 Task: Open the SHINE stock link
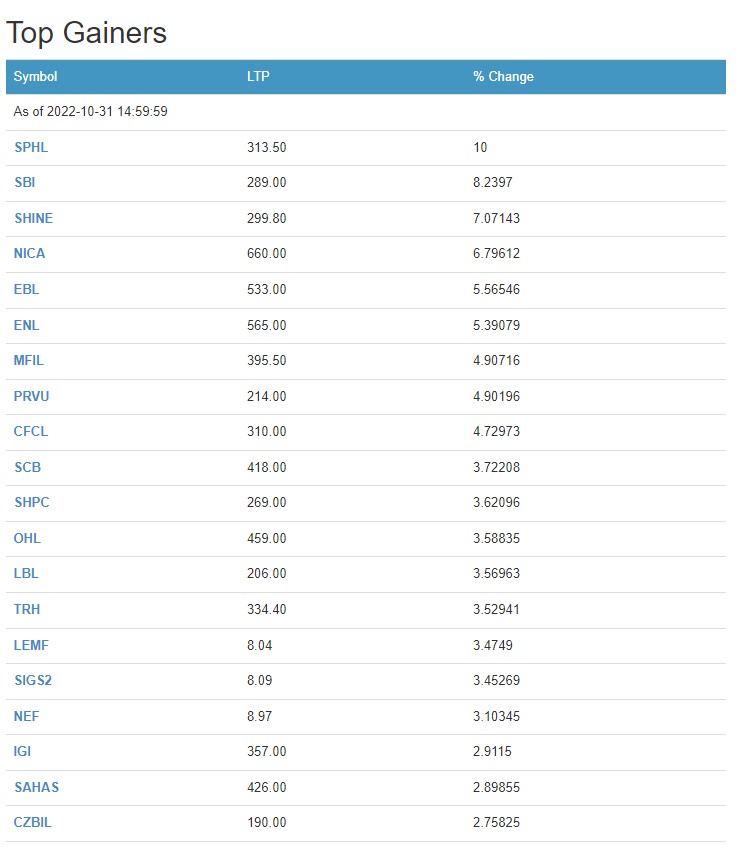(33, 218)
